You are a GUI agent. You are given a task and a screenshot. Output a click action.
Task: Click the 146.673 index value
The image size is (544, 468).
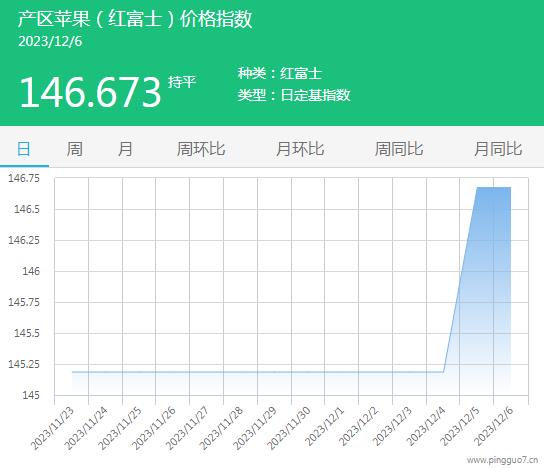pos(90,92)
